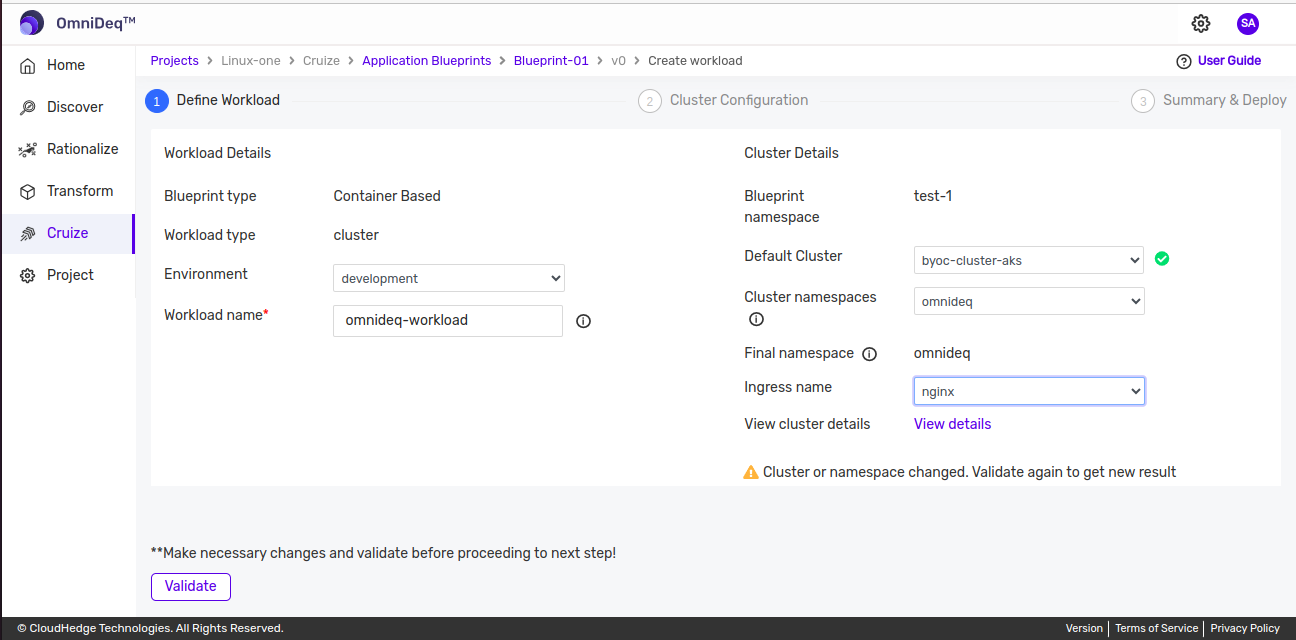This screenshot has width=1296, height=640.
Task: Click Application Blueprints breadcrumb link
Action: tap(427, 61)
